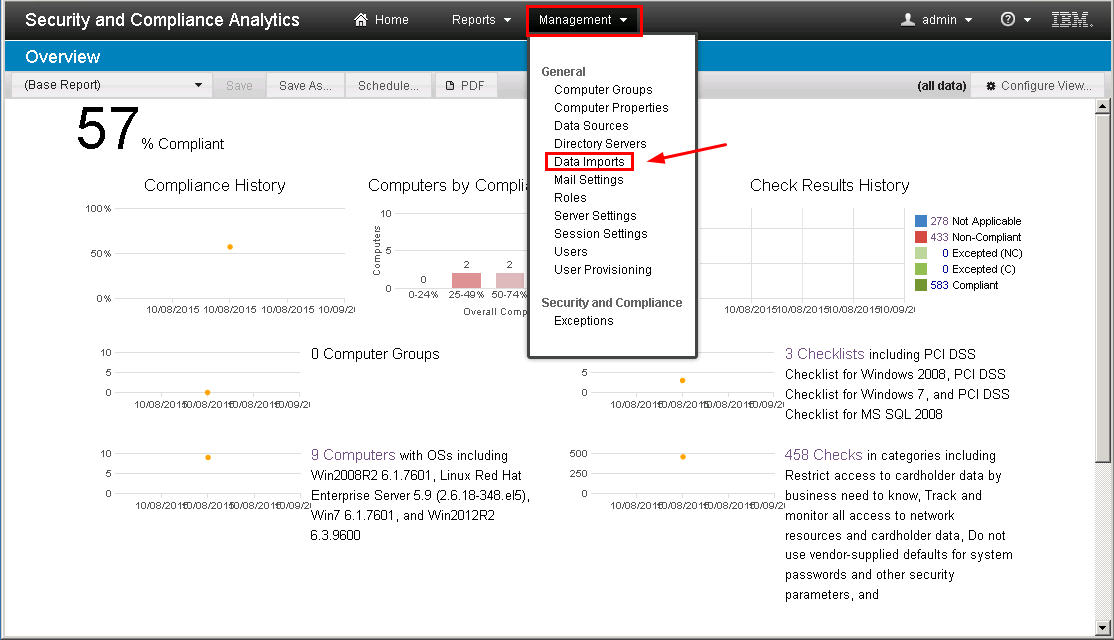Open the admin dropdown arrow

point(968,21)
